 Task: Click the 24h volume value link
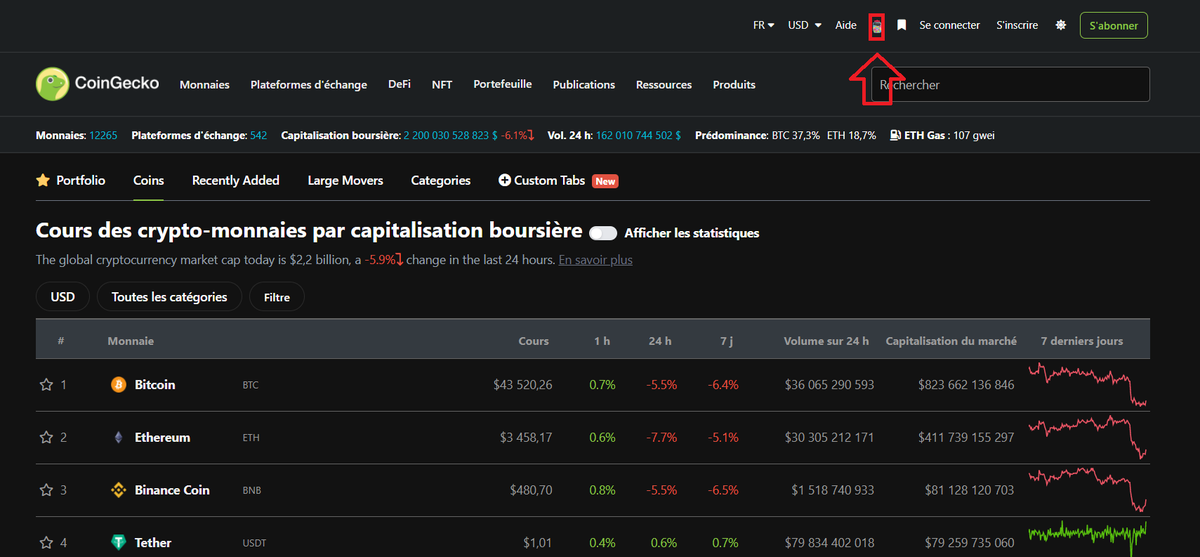tap(638, 135)
